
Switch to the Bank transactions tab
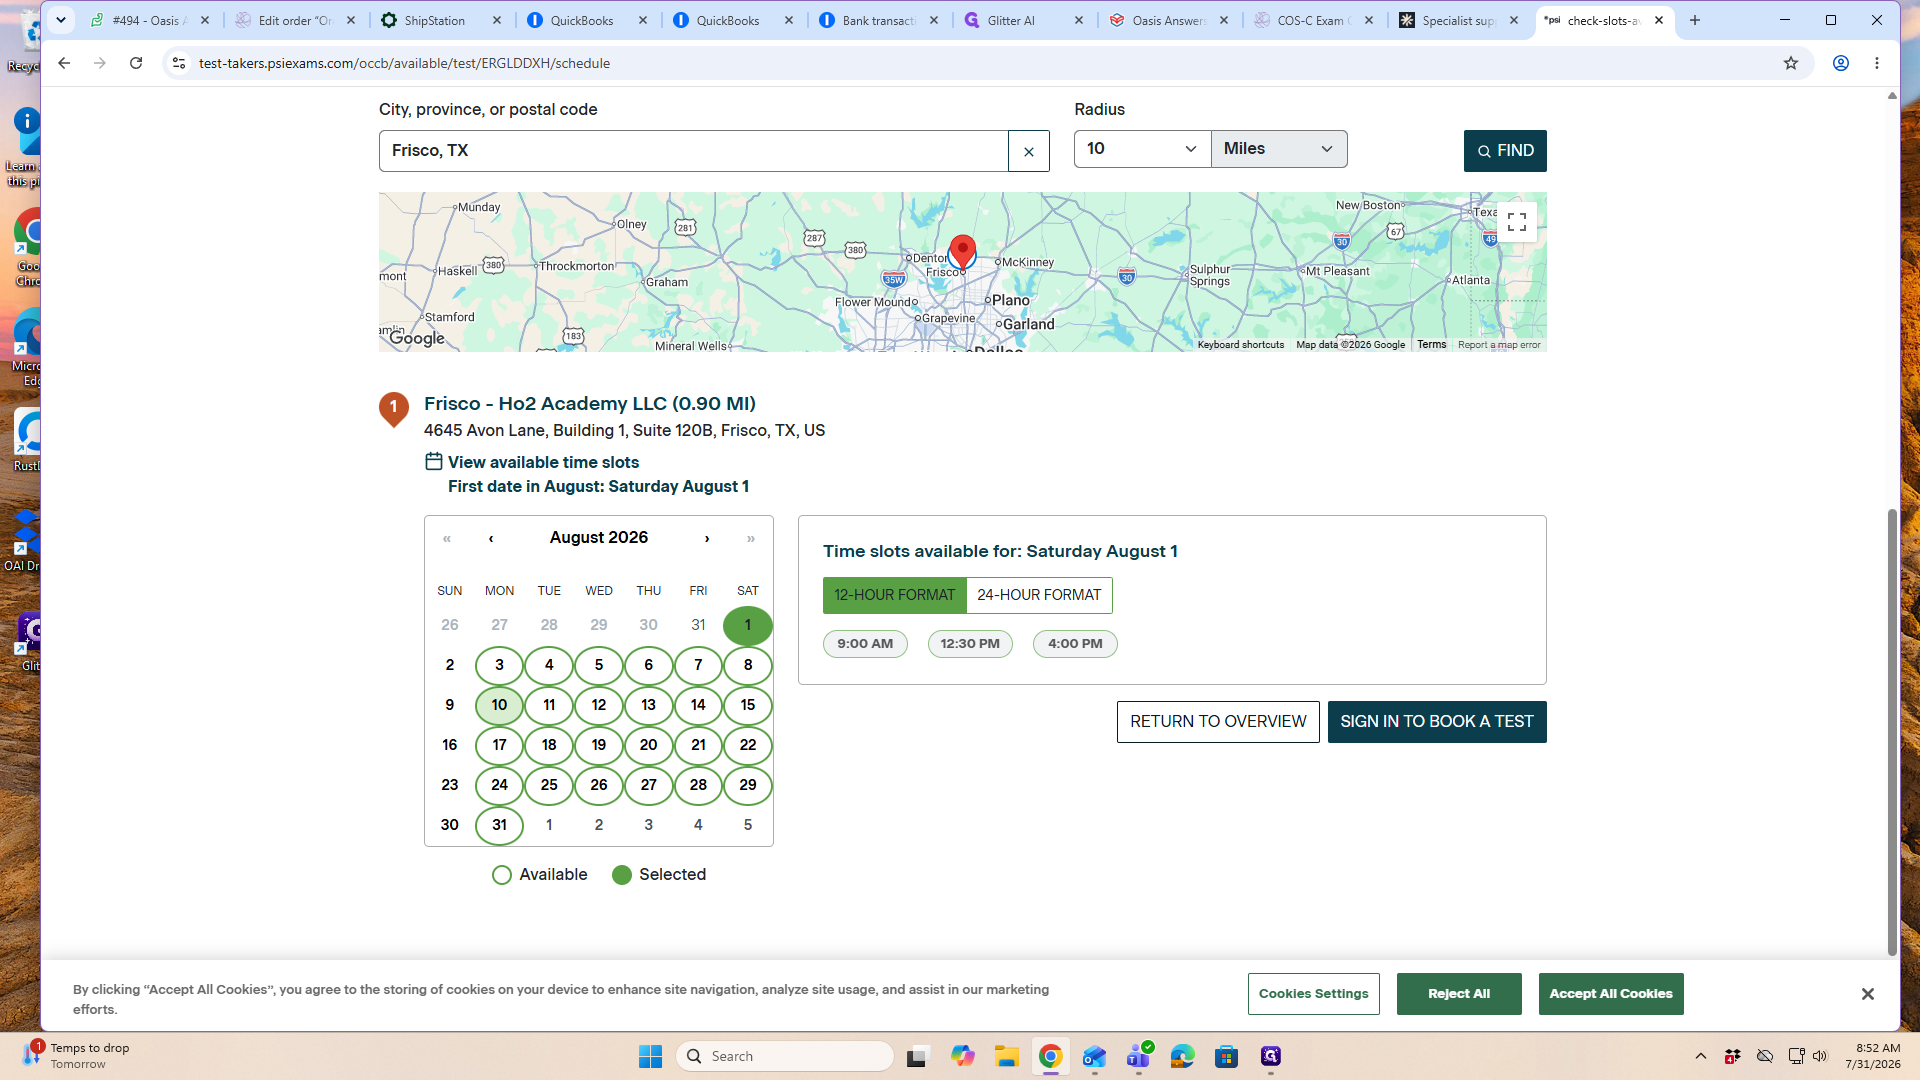880,20
